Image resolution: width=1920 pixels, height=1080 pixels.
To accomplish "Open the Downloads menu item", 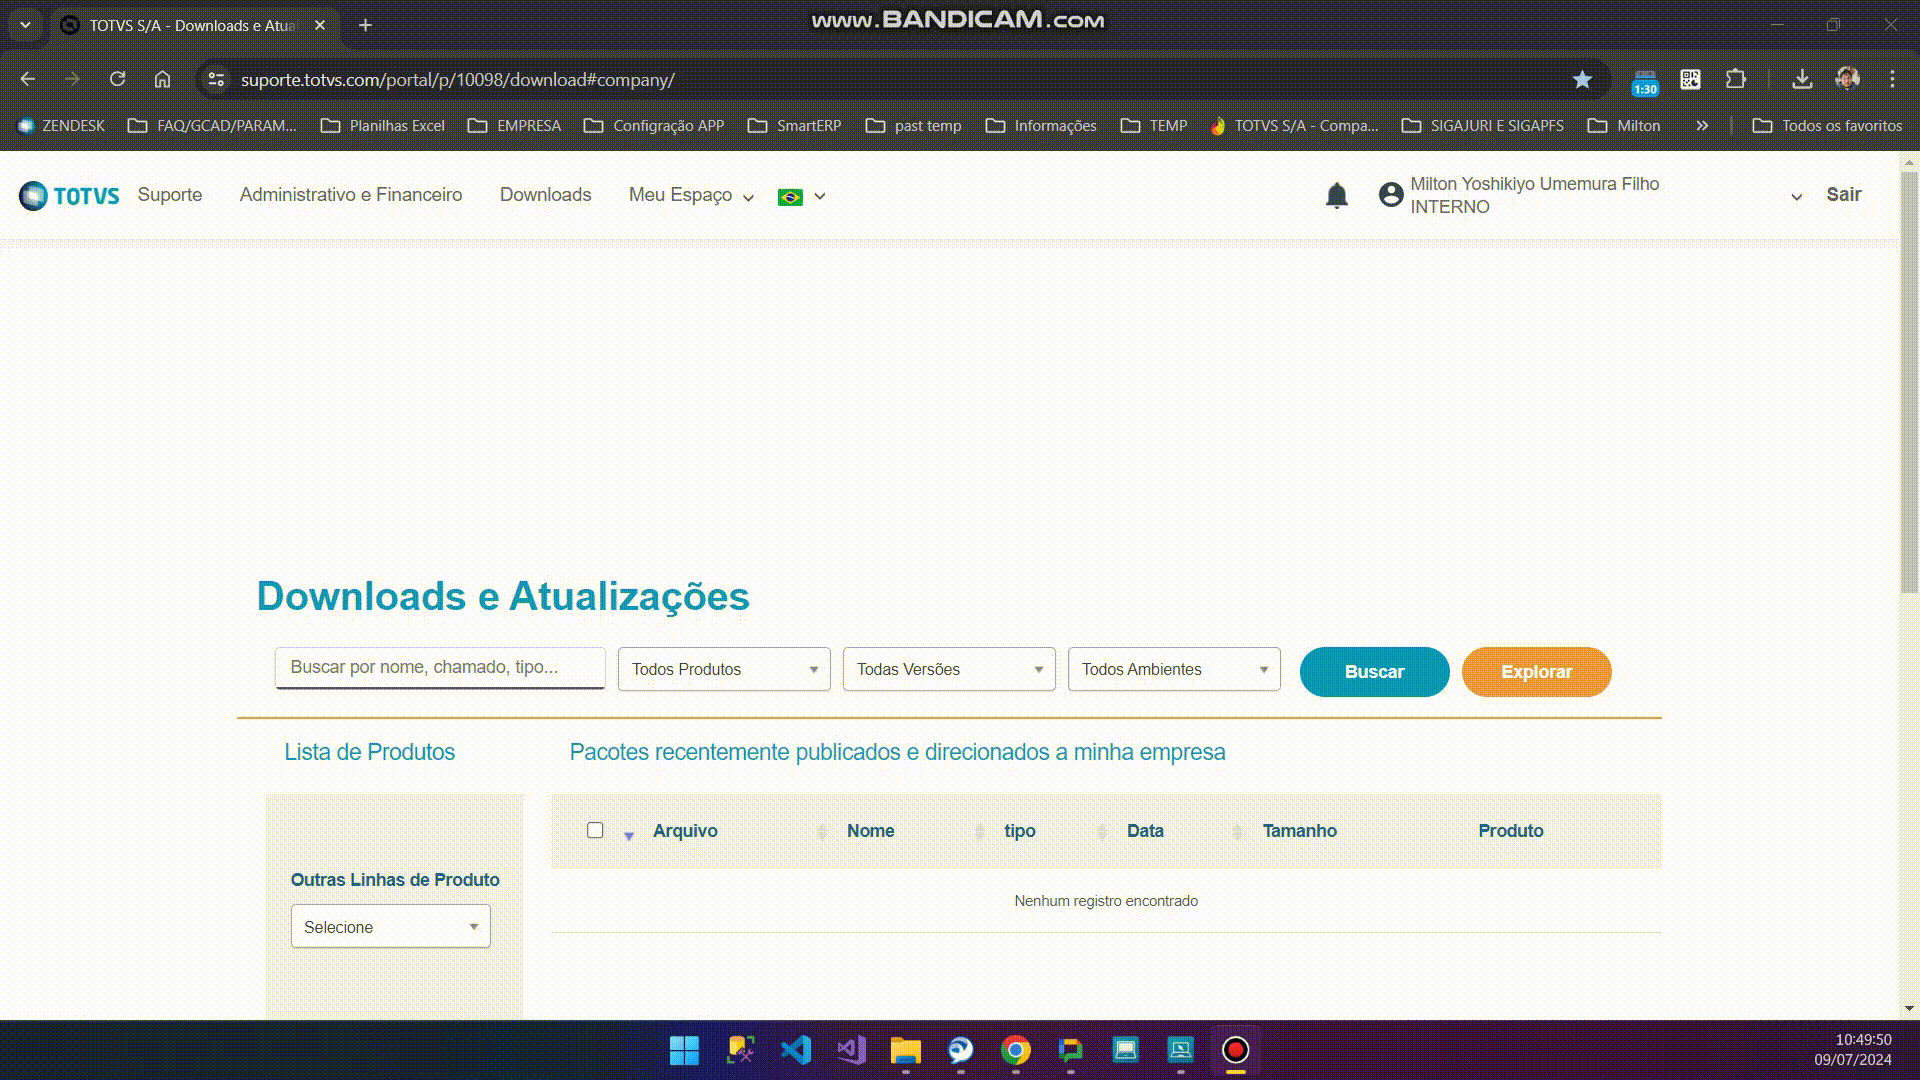I will click(545, 195).
